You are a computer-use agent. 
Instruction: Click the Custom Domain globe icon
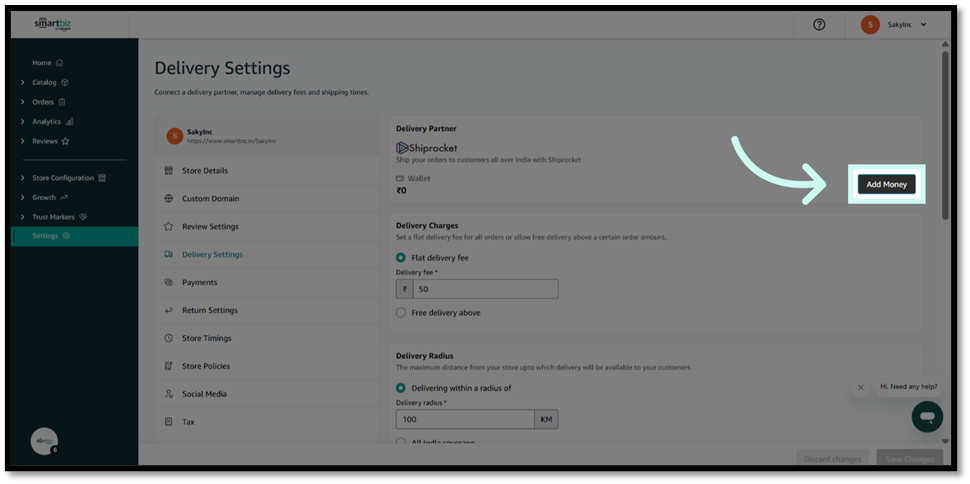[169, 199]
